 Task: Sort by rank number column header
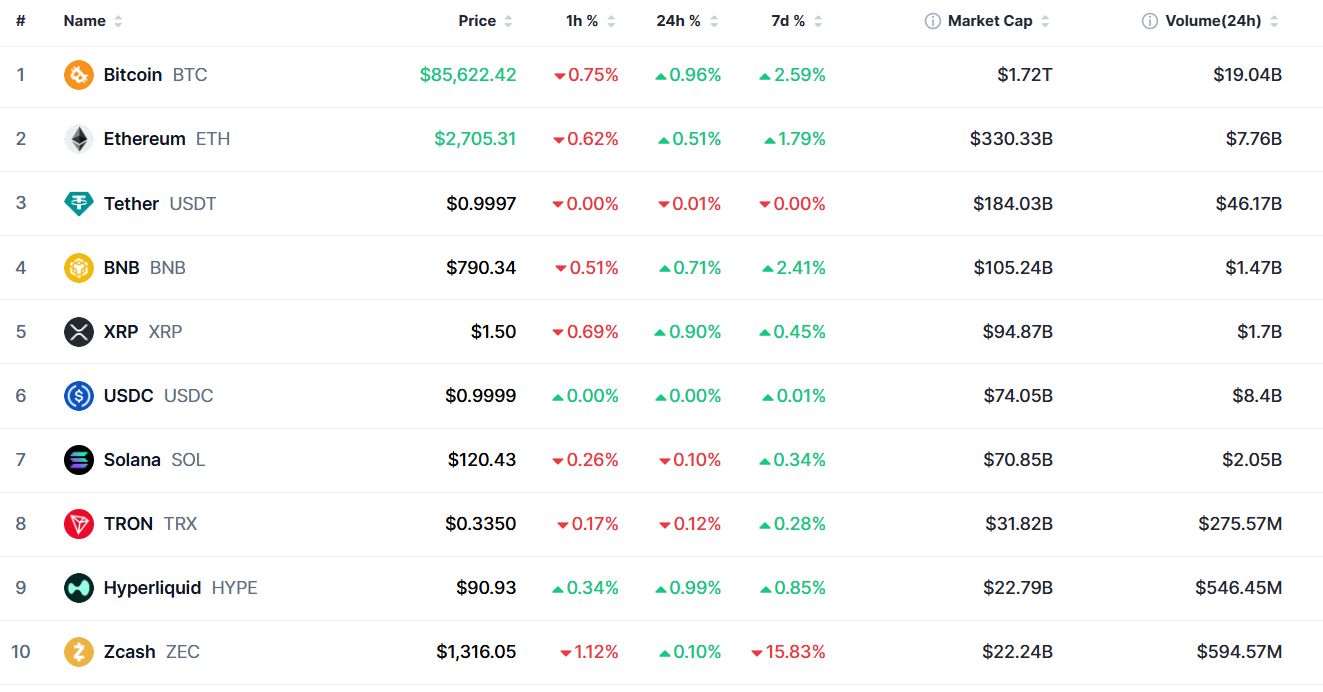point(21,21)
